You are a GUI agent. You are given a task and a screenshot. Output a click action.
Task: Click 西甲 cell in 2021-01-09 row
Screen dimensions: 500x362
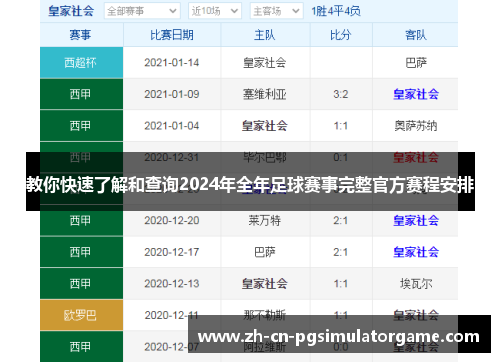(81, 94)
